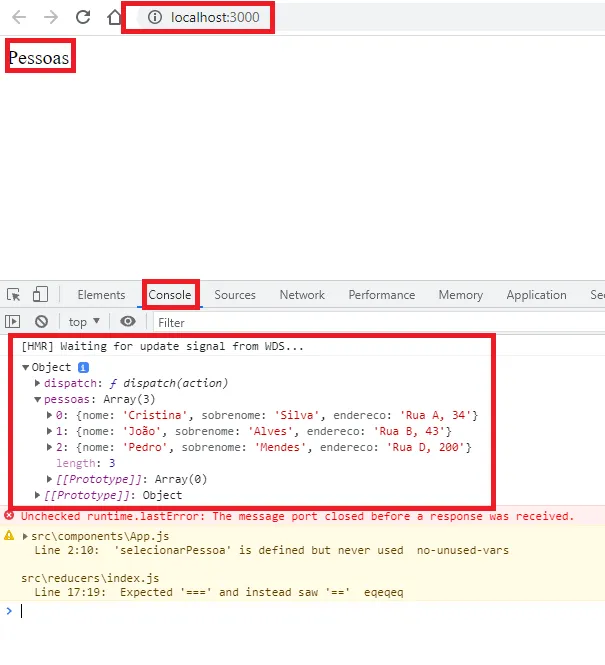The width and height of the screenshot is (605, 665).
Task: Select the HMR waiting for update message
Action: click(162, 346)
